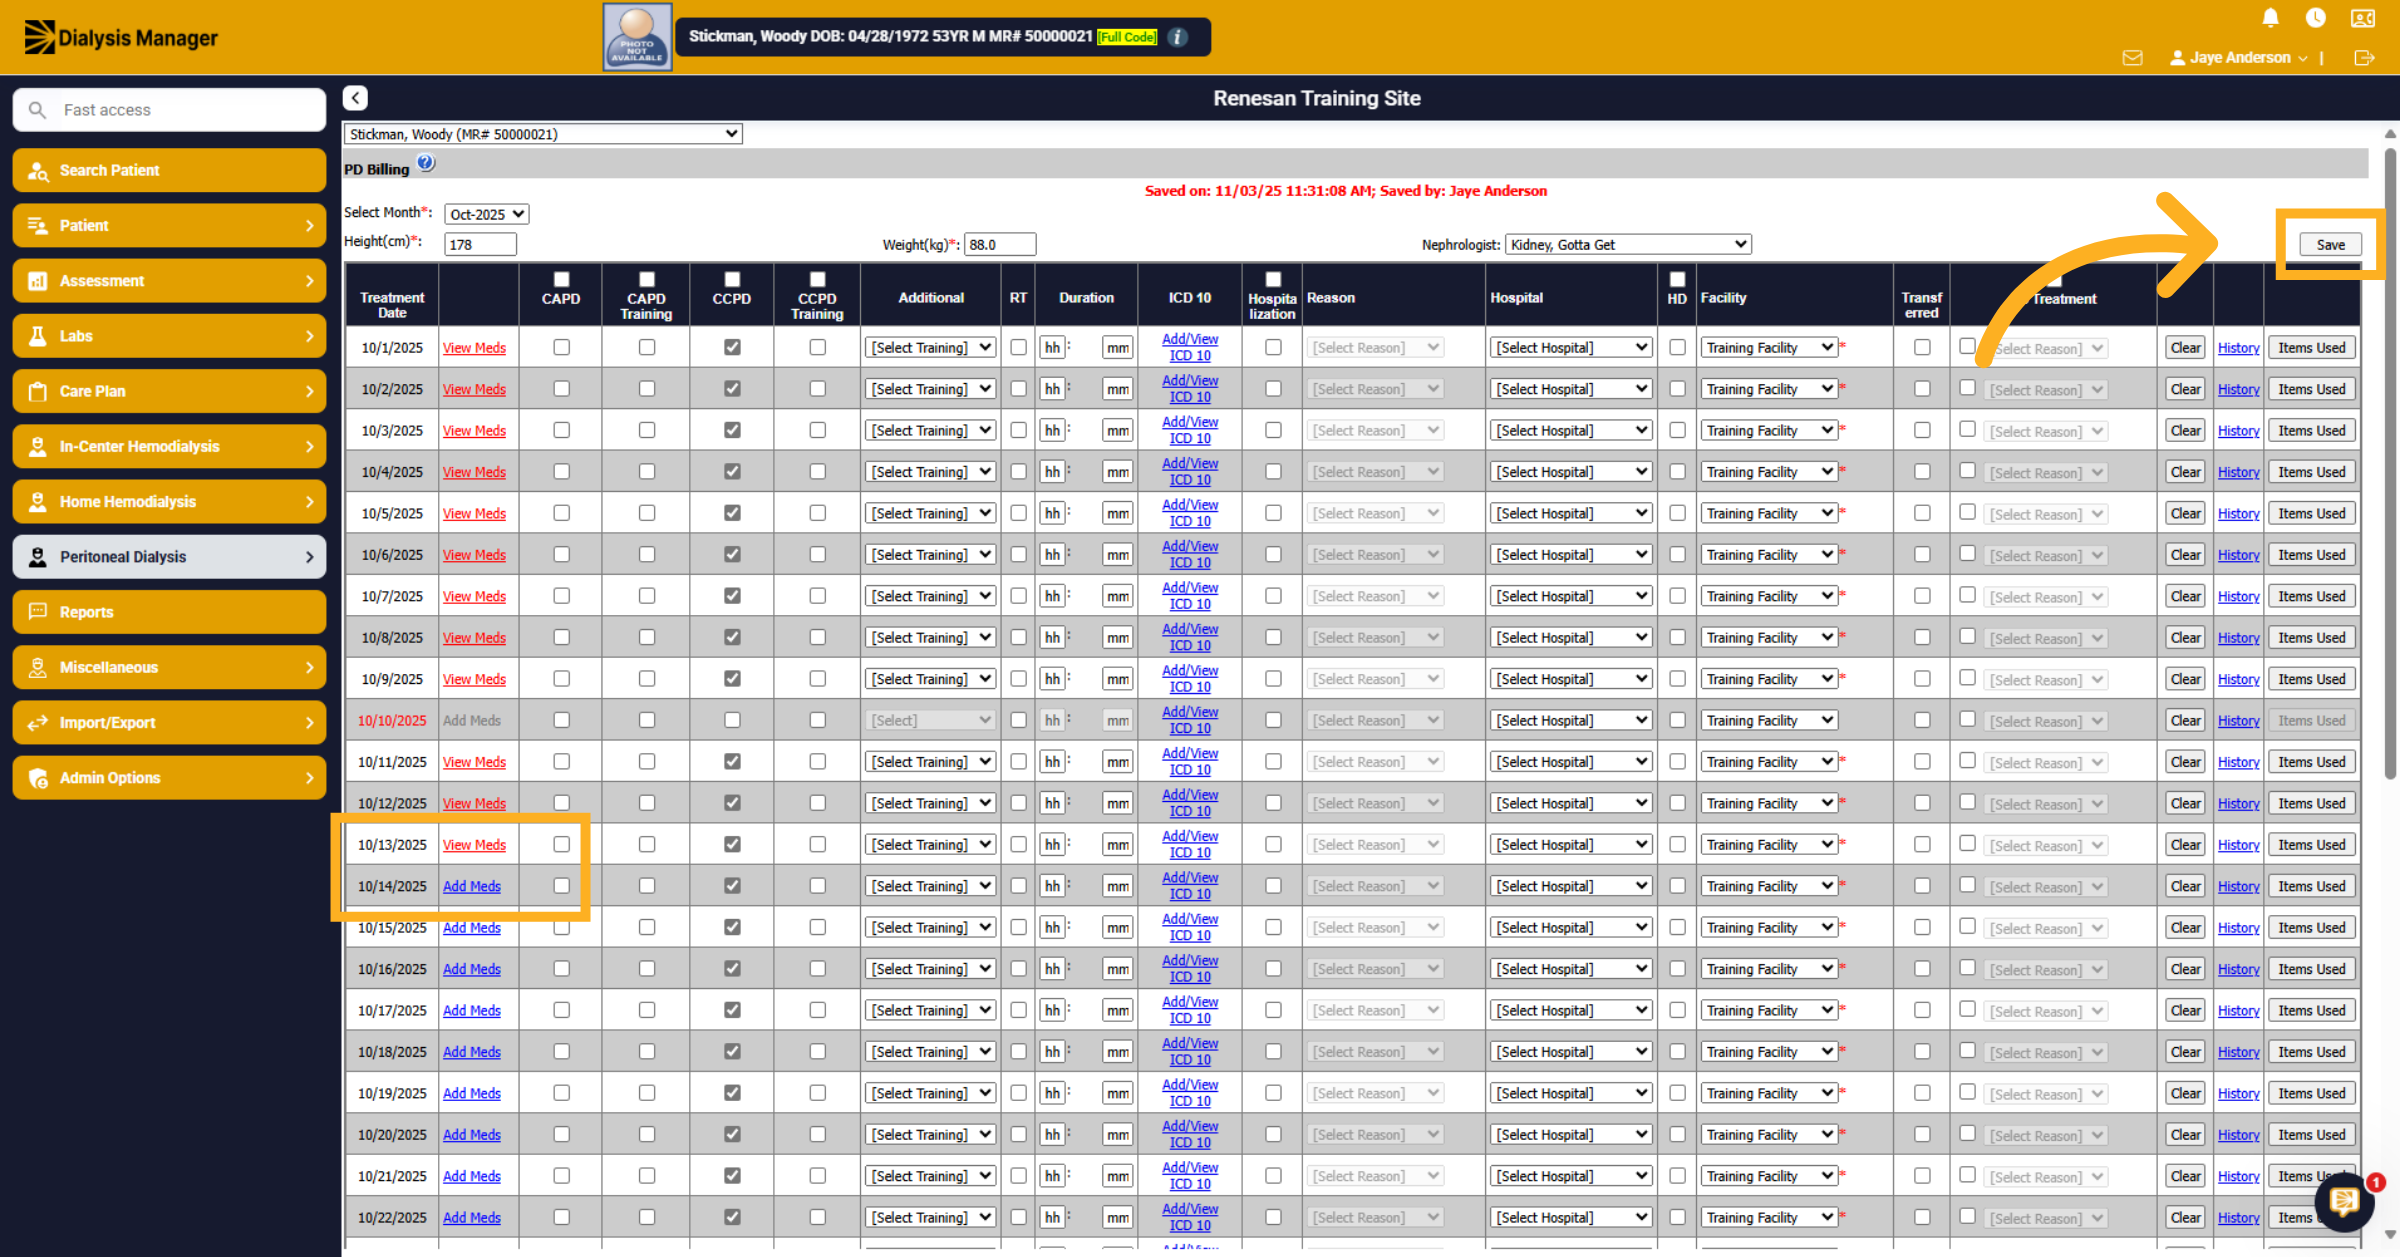Open the contact card icon in header
Viewport: 2400px width, 1257px height.
[2363, 18]
